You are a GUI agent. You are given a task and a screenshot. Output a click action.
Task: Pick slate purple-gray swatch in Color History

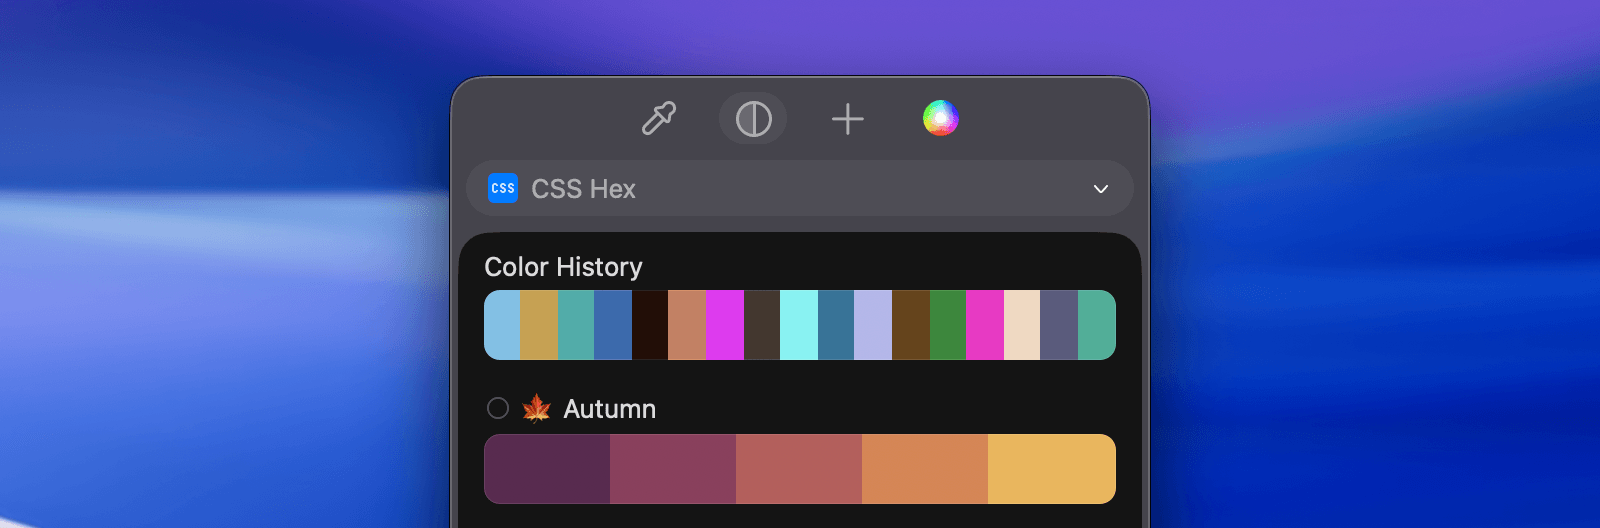(x=1059, y=325)
